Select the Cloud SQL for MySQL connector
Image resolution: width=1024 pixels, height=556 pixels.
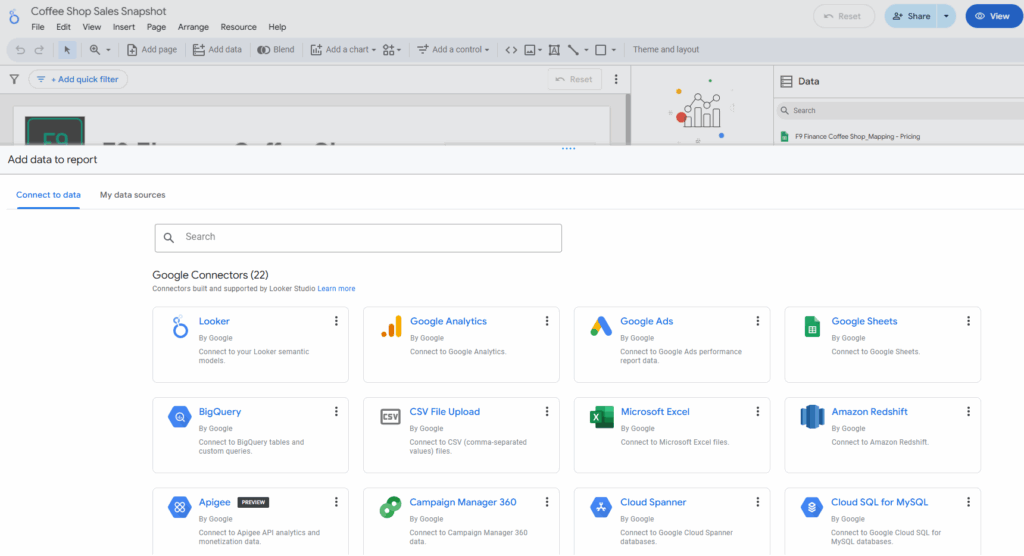pos(883,522)
